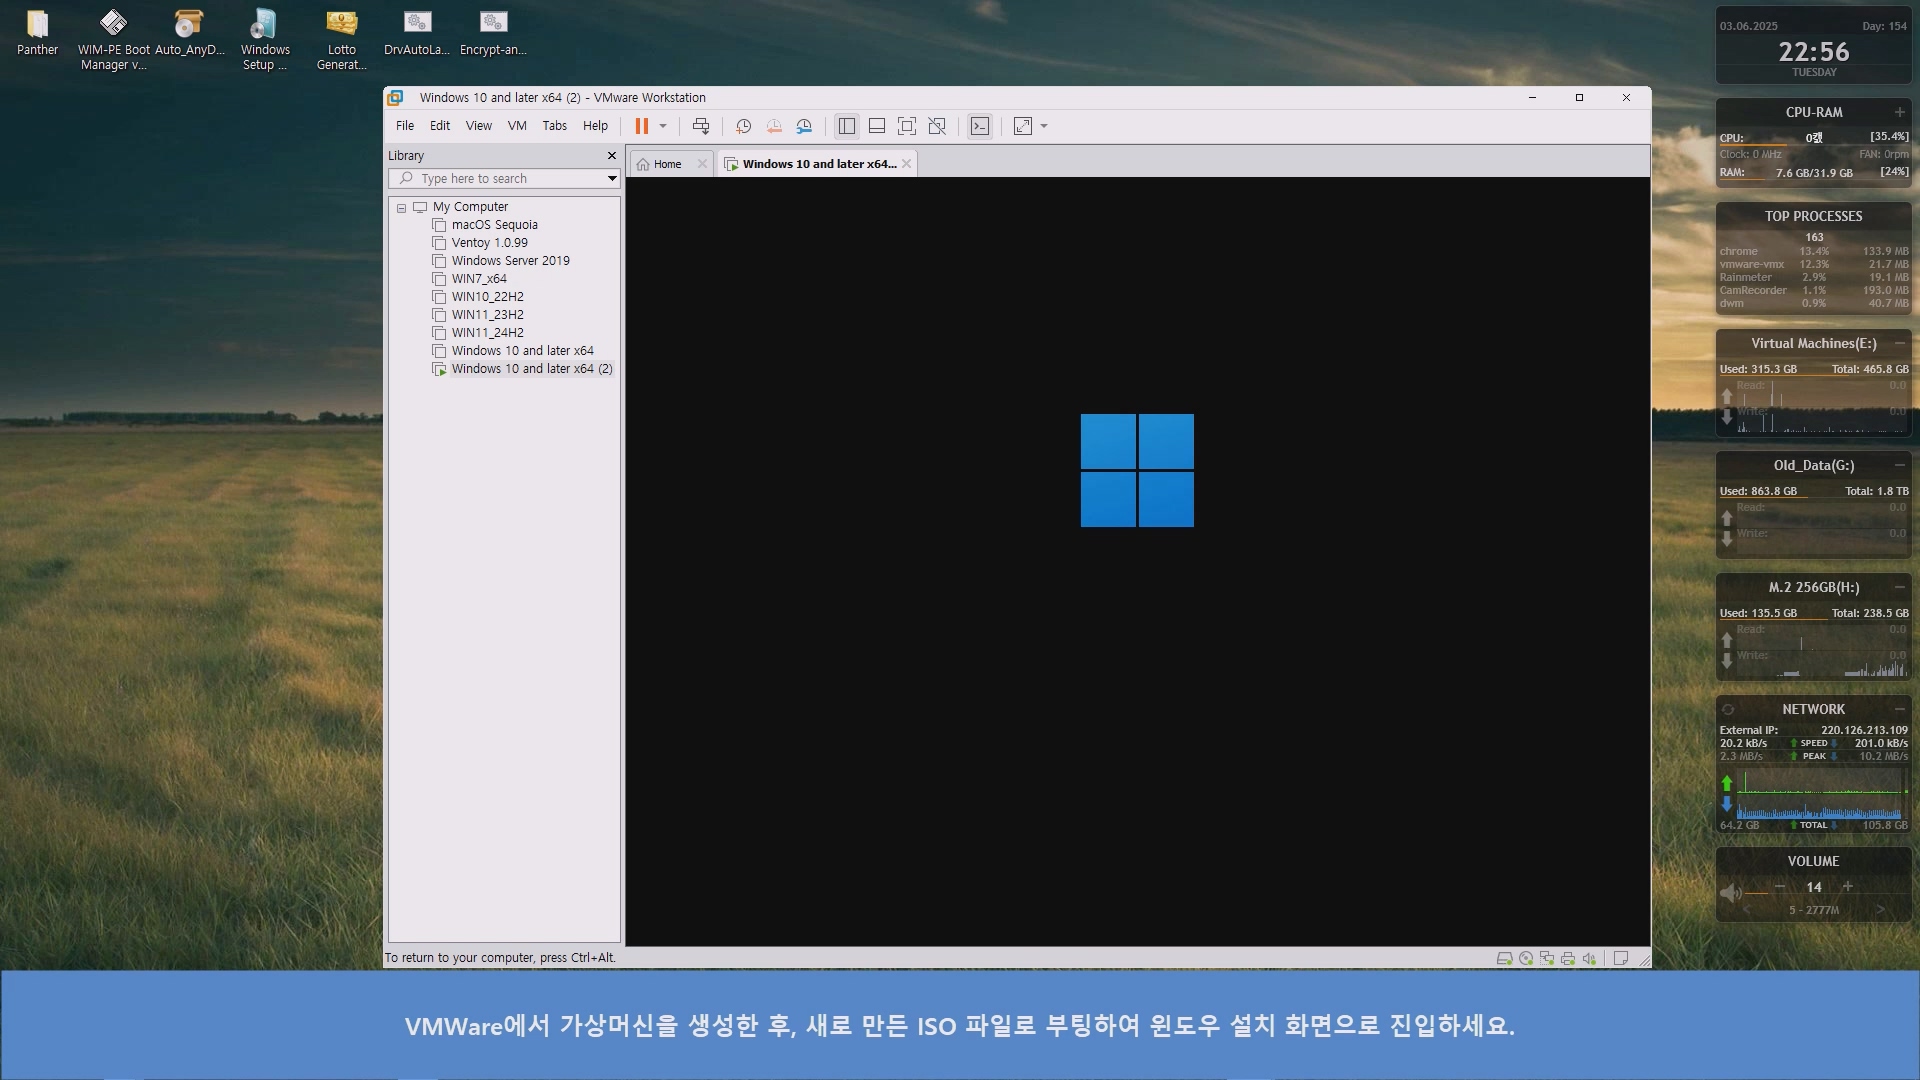Open the power options dropdown arrow

(x=663, y=126)
